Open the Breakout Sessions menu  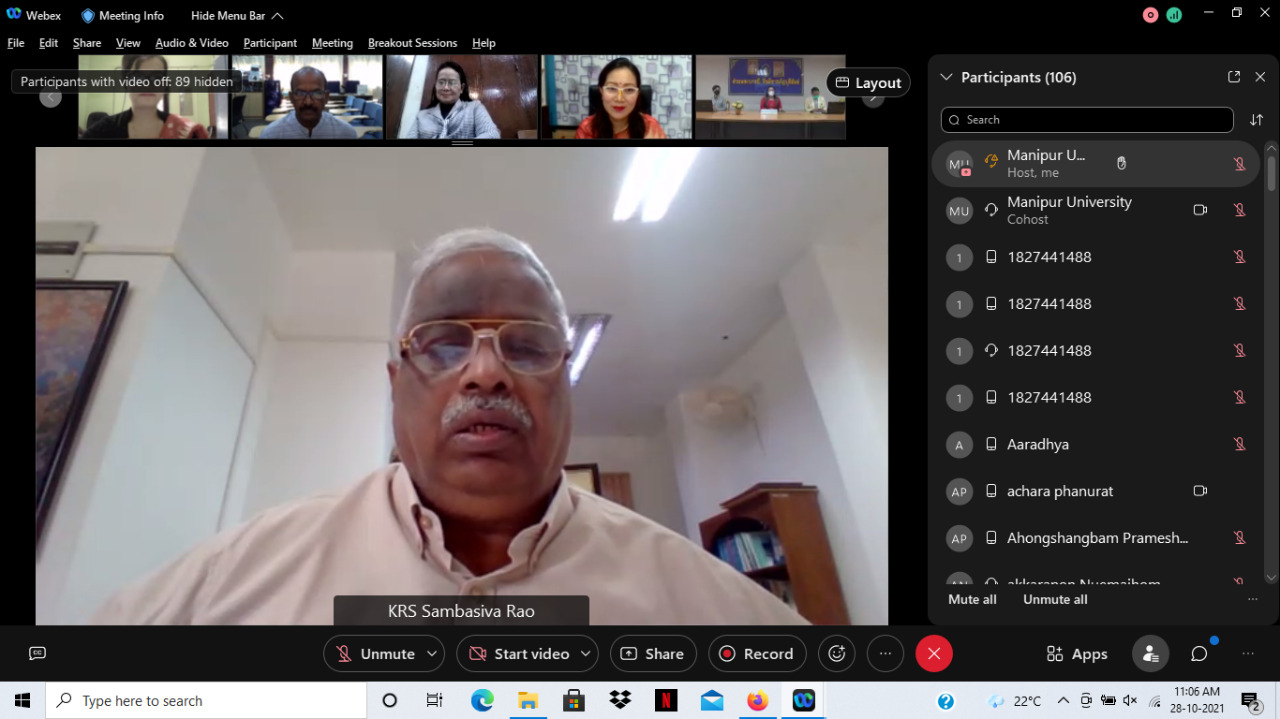pyautogui.click(x=412, y=43)
